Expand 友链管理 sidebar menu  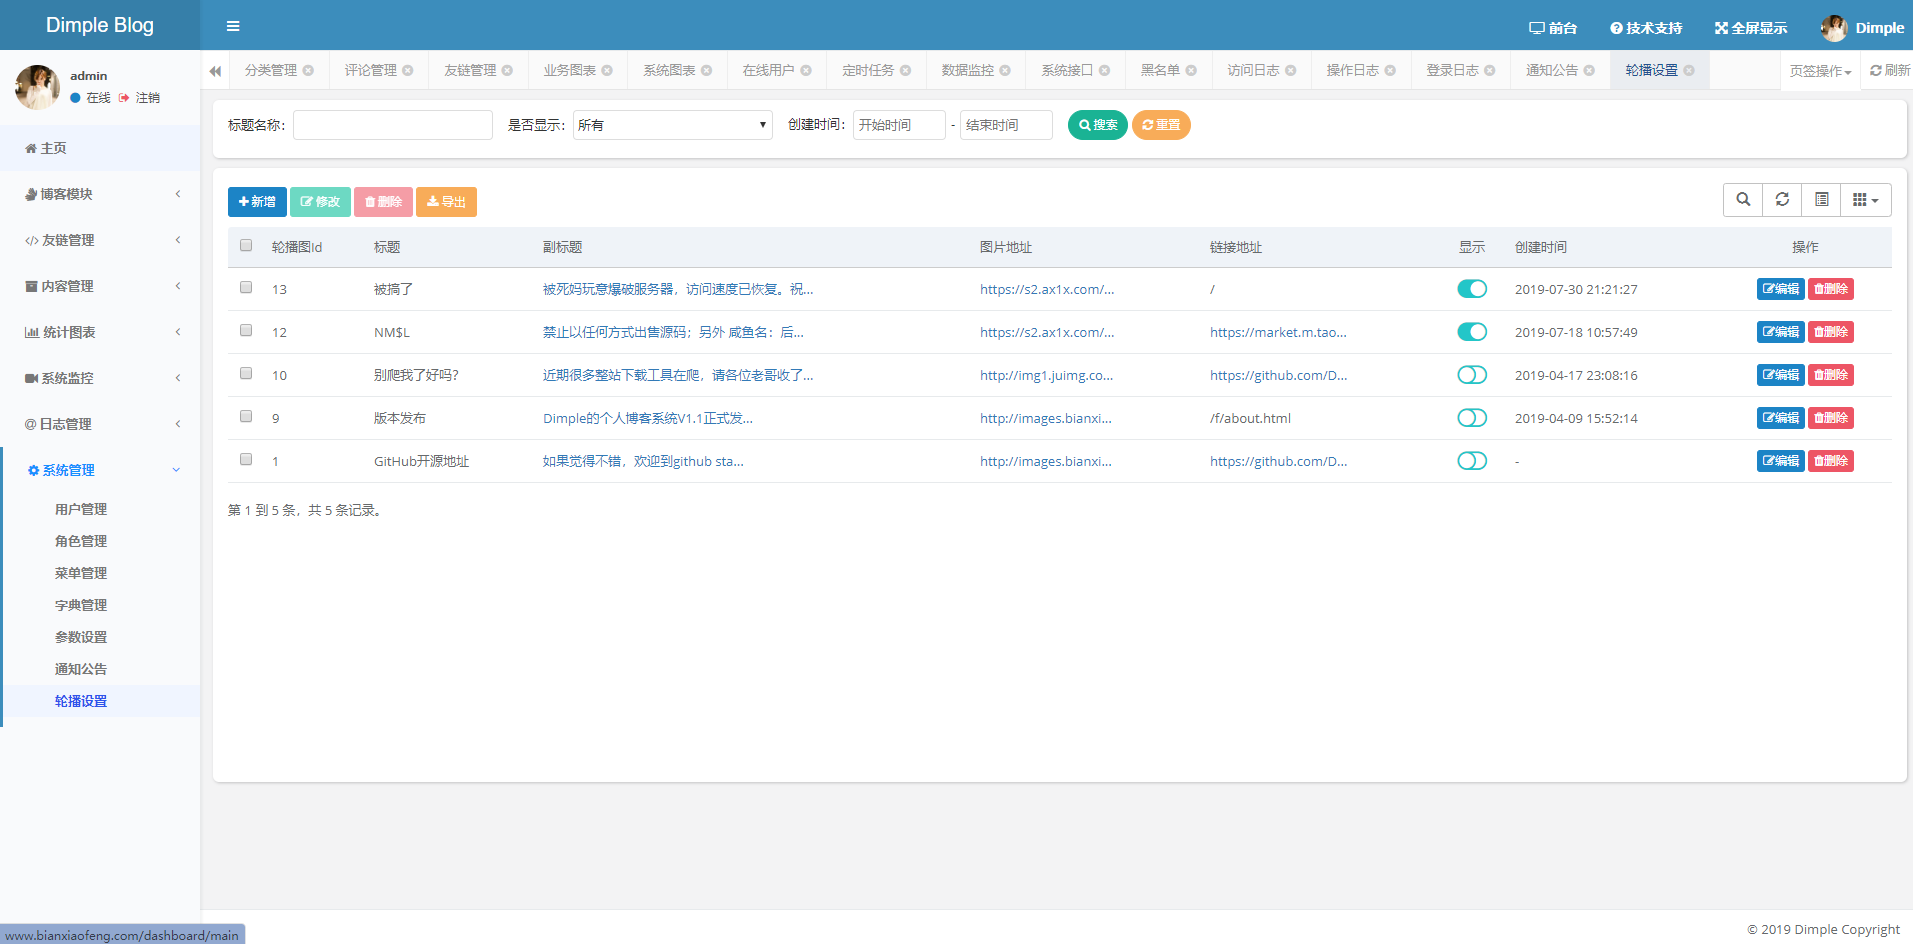(x=100, y=240)
